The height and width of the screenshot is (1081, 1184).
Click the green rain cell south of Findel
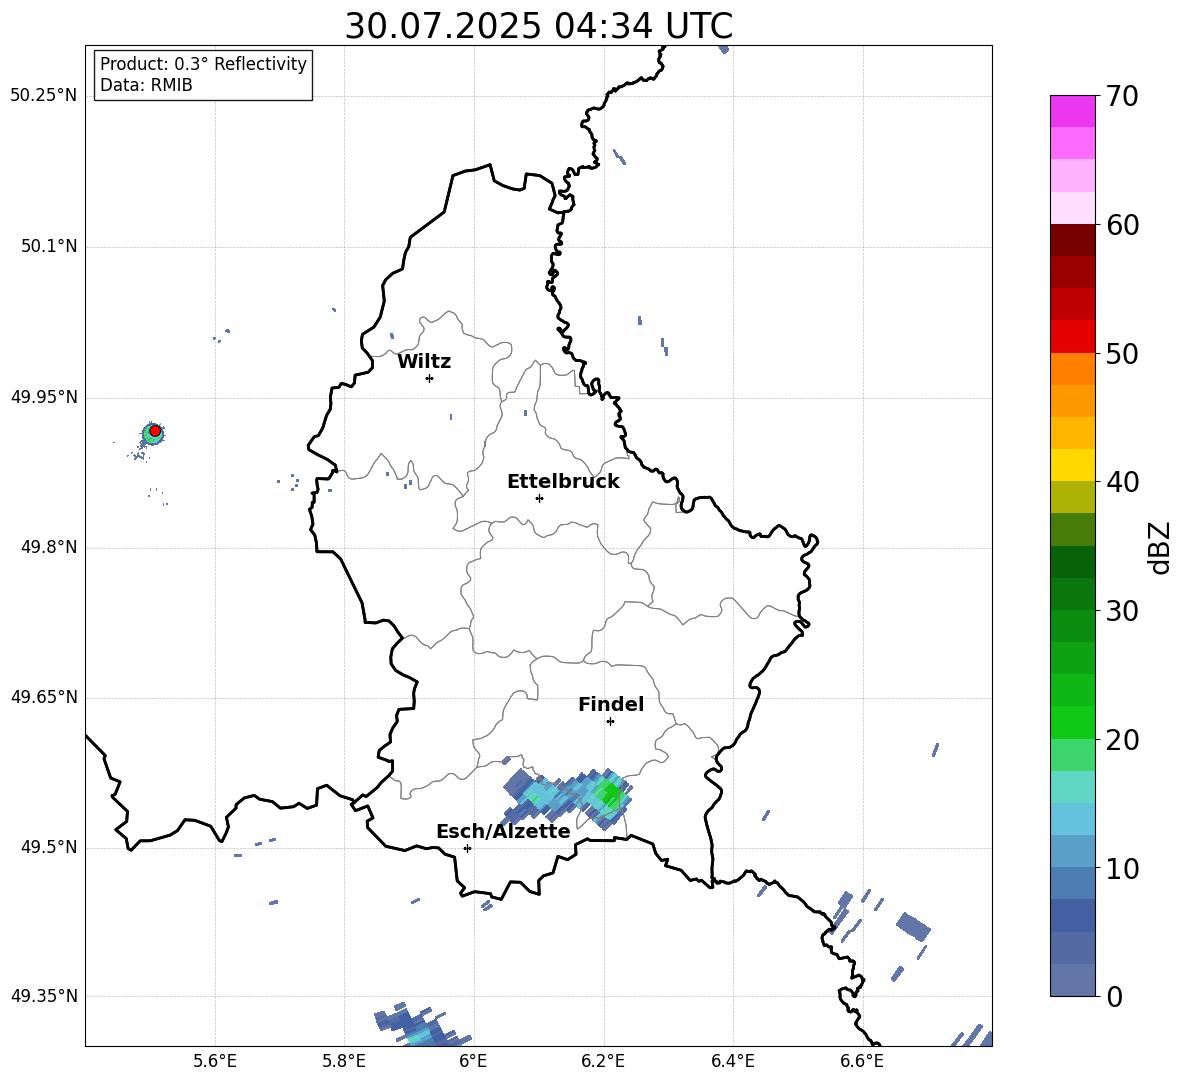609,794
